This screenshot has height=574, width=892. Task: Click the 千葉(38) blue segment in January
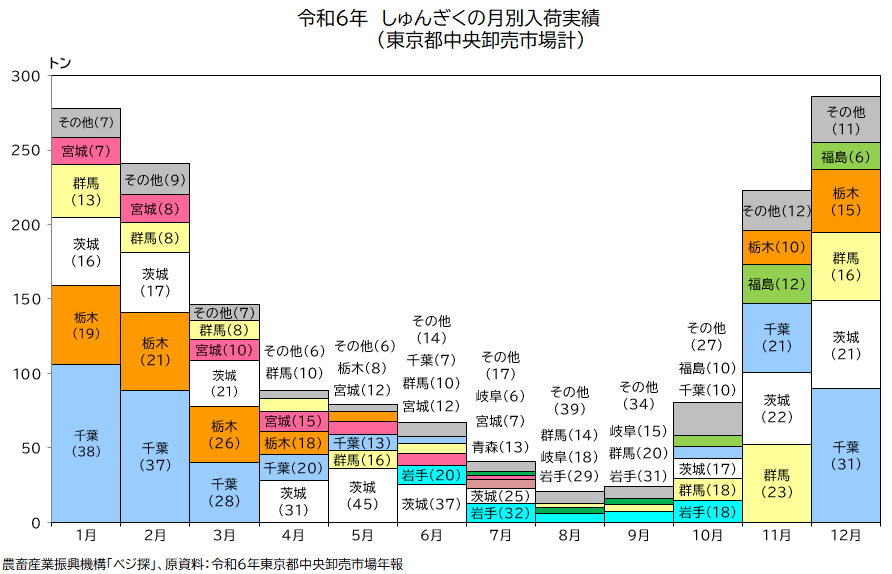(x=86, y=443)
